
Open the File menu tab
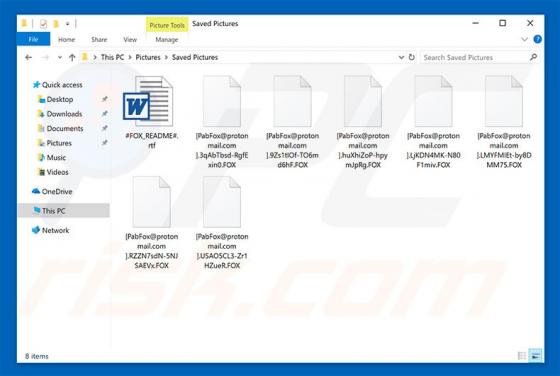(33, 39)
